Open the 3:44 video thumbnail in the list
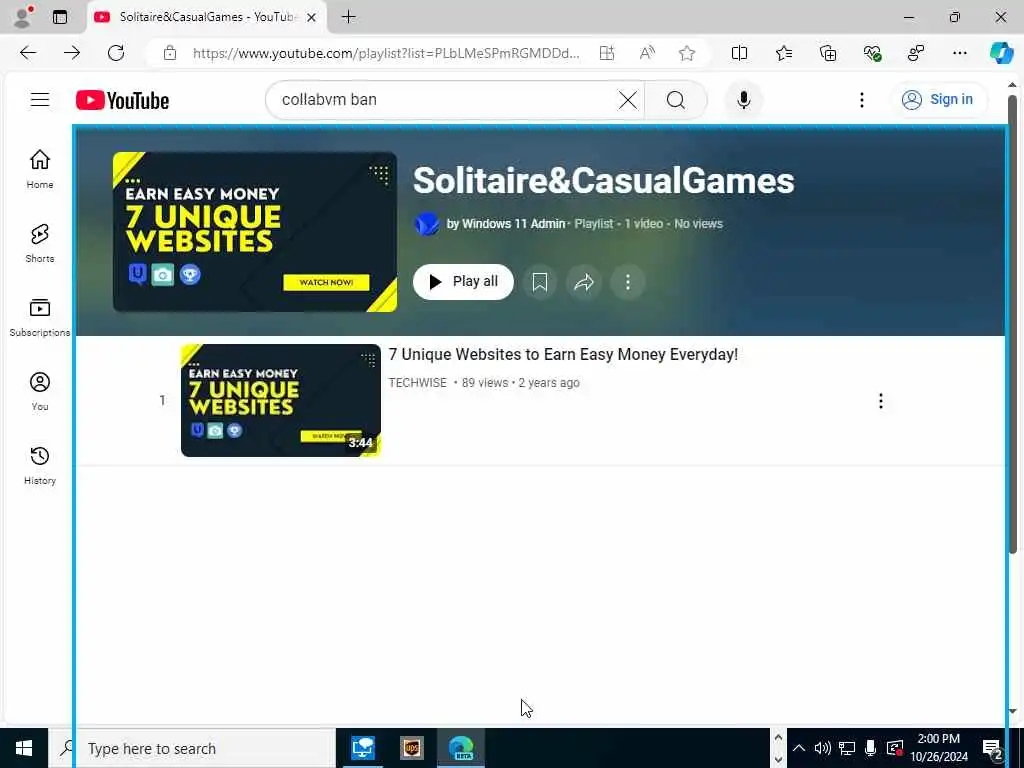 tap(281, 400)
